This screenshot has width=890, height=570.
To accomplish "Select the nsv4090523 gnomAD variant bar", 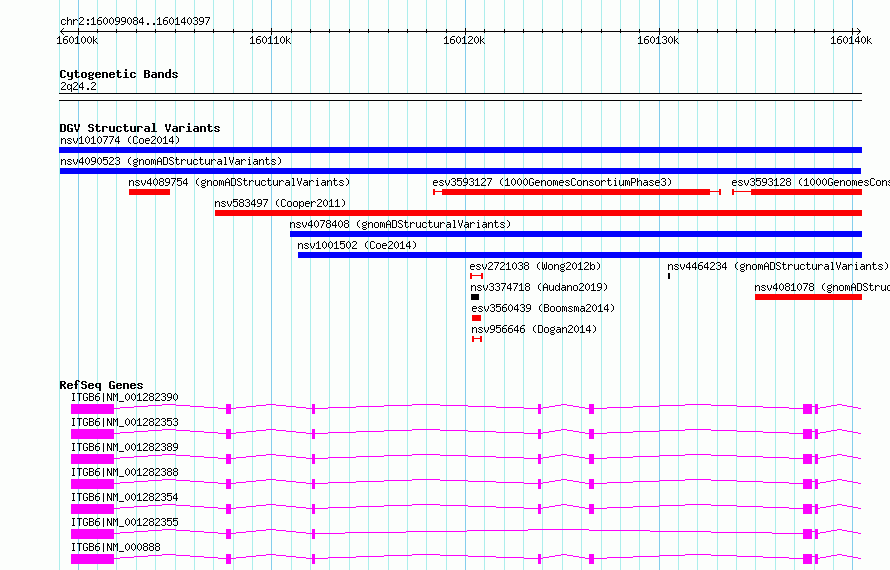I will 460,171.
